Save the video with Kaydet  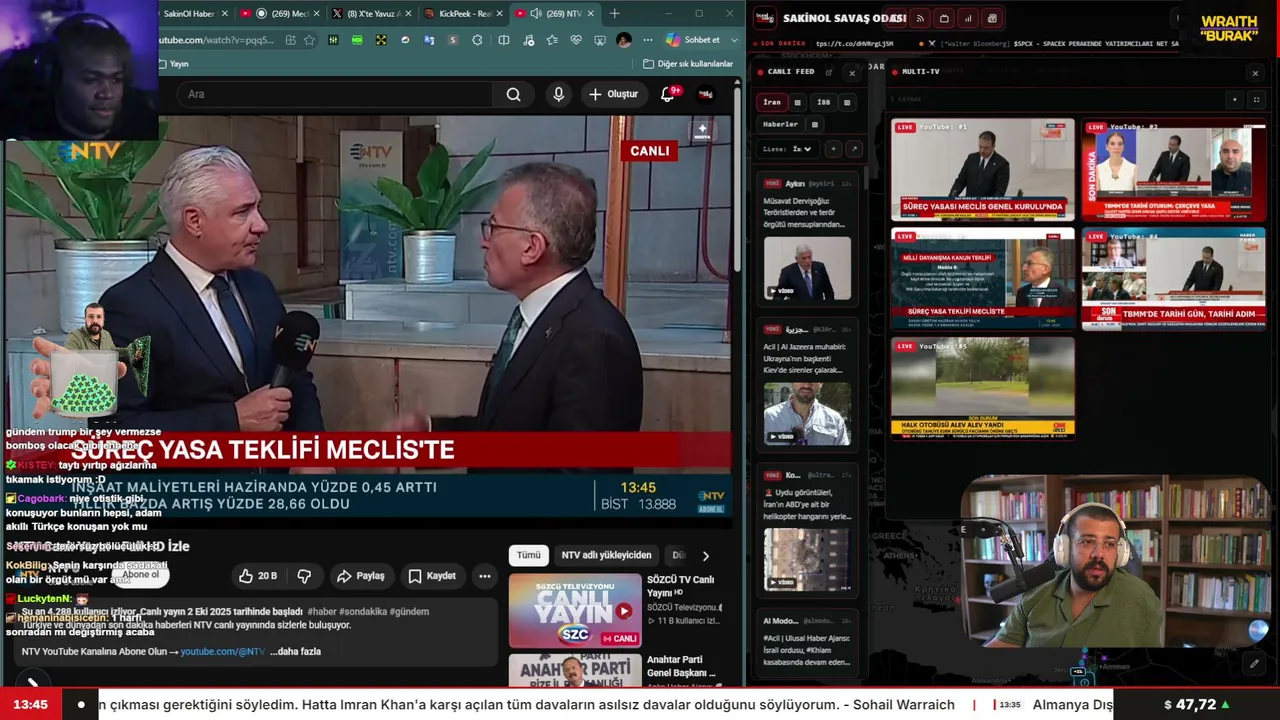(432, 576)
